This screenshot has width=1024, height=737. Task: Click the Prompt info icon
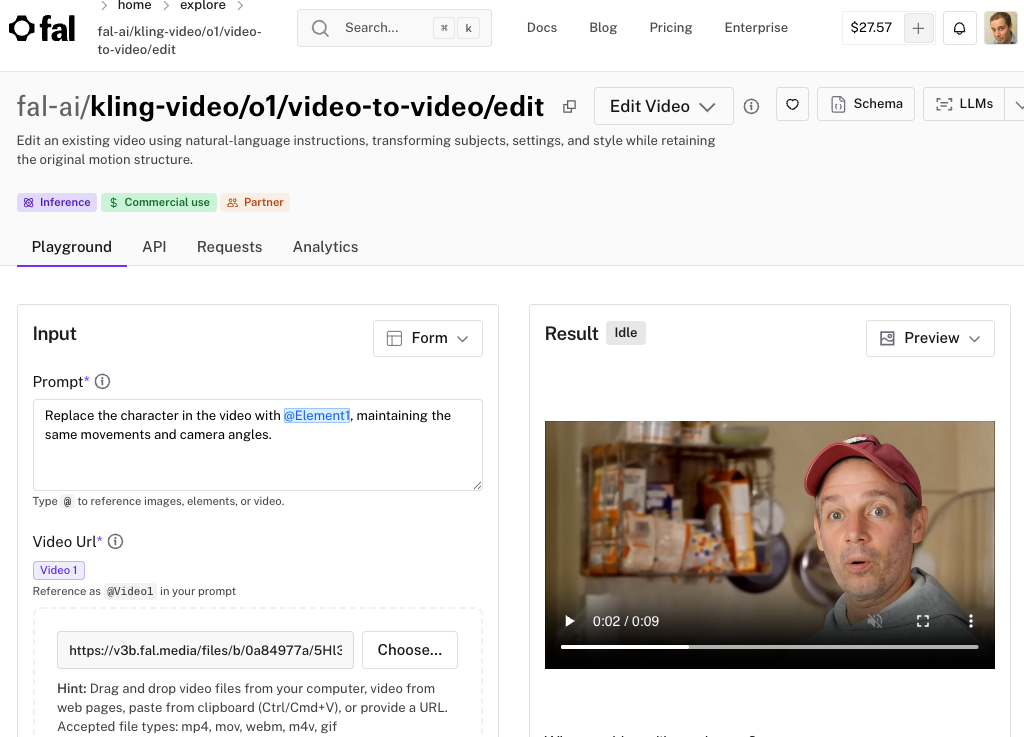(x=102, y=382)
